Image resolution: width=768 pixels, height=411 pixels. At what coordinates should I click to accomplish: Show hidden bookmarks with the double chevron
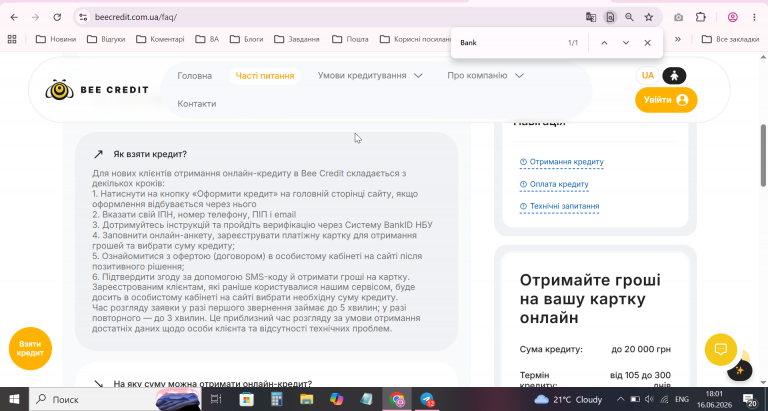pyautogui.click(x=678, y=39)
